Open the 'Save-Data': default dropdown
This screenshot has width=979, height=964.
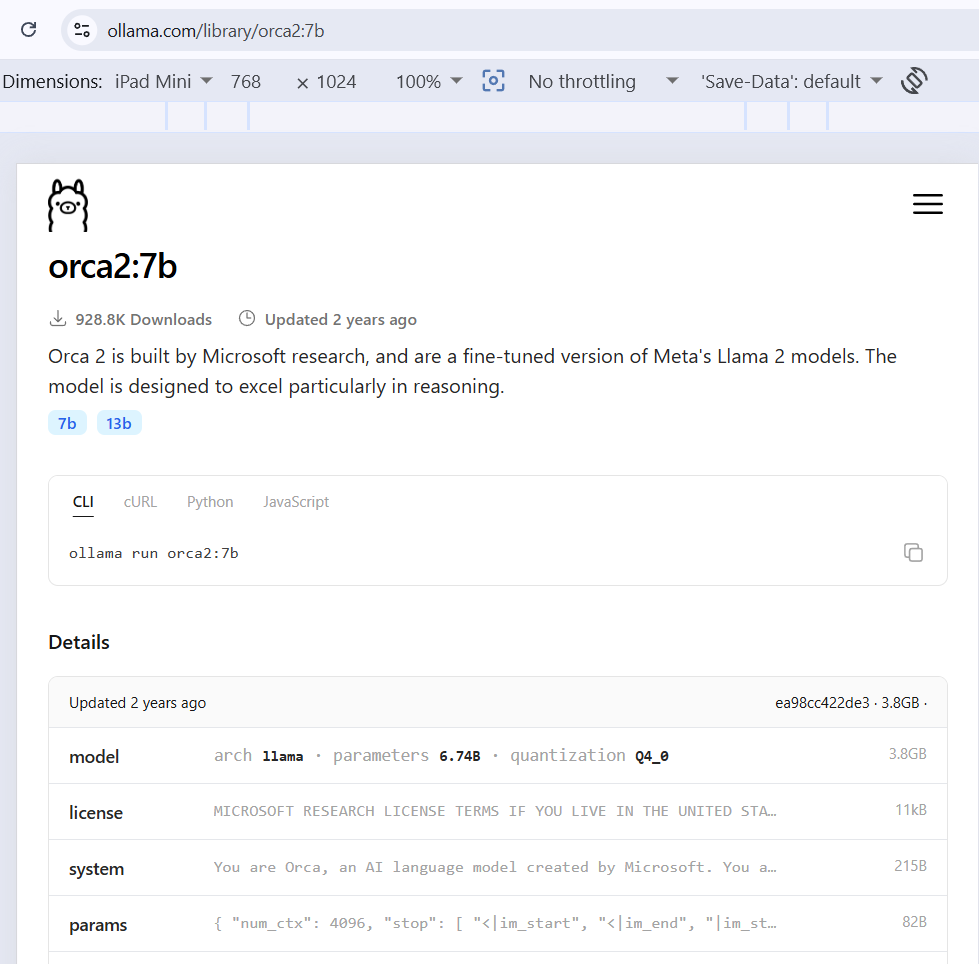[x=792, y=81]
